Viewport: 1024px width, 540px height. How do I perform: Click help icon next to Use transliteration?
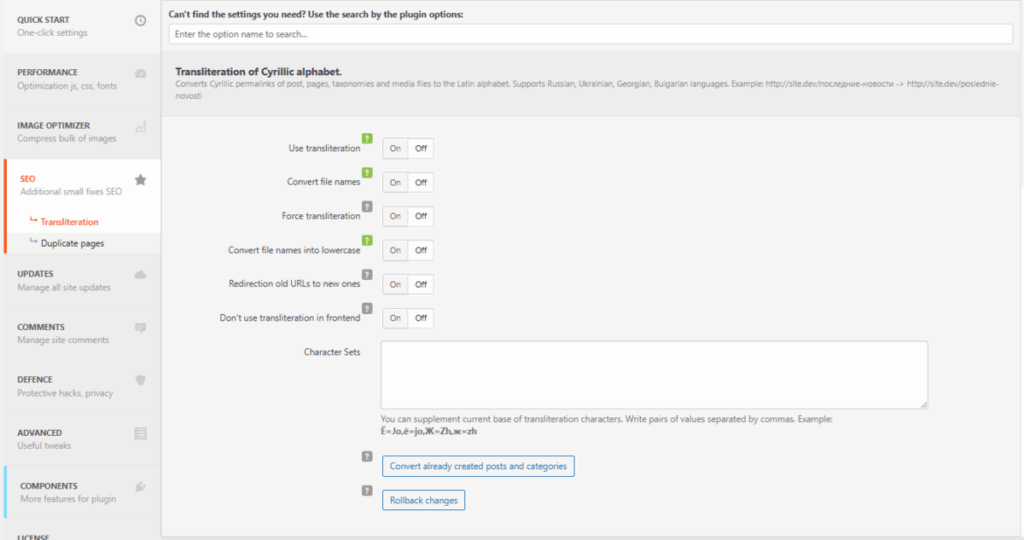click(x=367, y=139)
